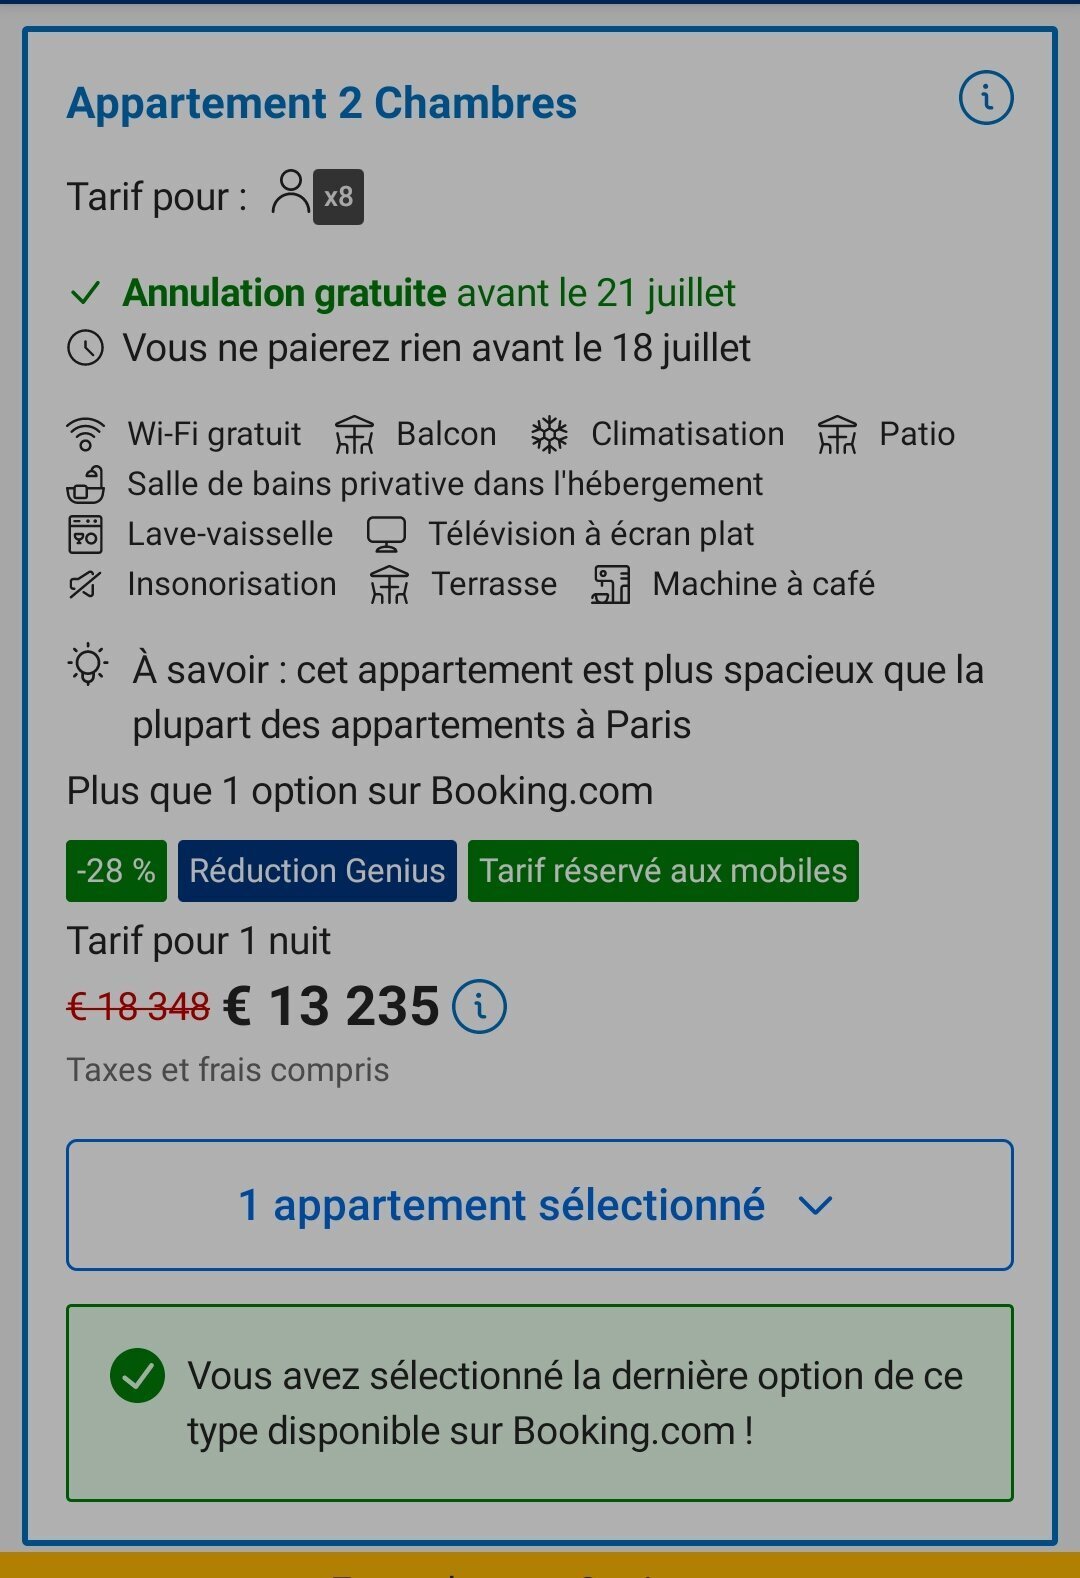Open the Appartement 2 Chambres title link
Image resolution: width=1080 pixels, height=1578 pixels.
[322, 103]
